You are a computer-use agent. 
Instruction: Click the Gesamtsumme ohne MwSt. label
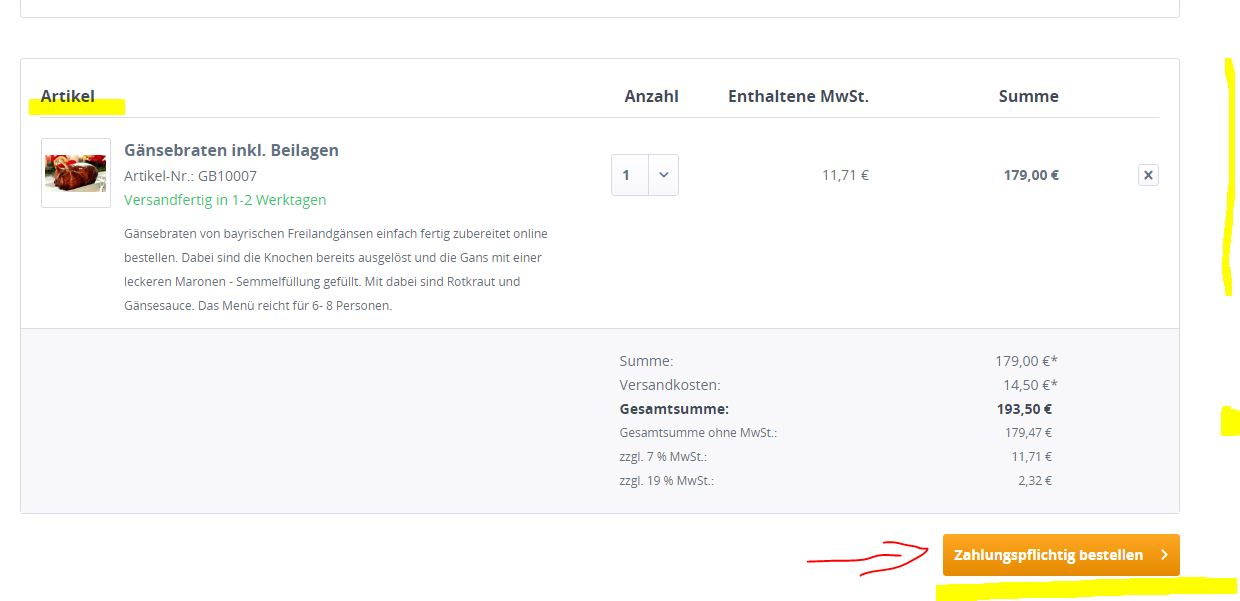click(698, 433)
